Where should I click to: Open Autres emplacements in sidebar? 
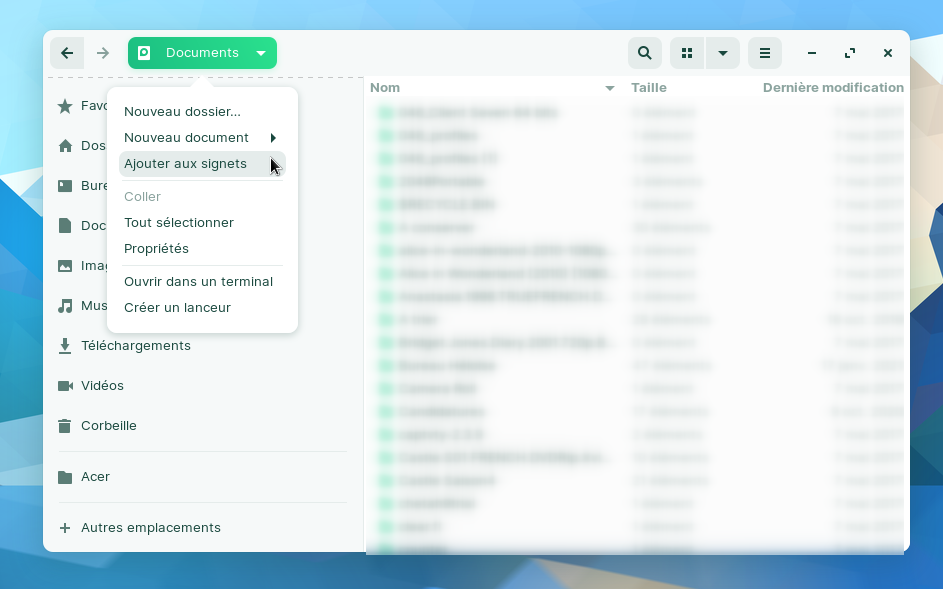tap(150, 528)
